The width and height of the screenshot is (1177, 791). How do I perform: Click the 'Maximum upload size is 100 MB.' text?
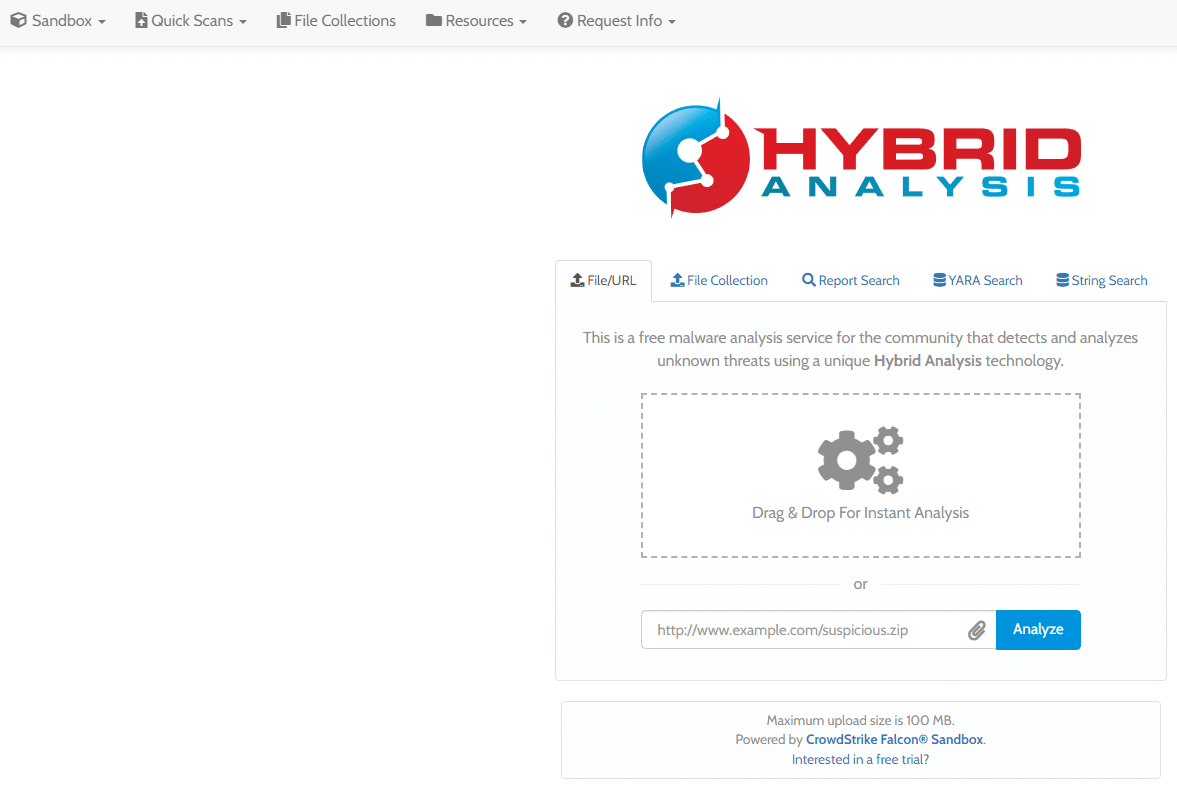pos(860,720)
